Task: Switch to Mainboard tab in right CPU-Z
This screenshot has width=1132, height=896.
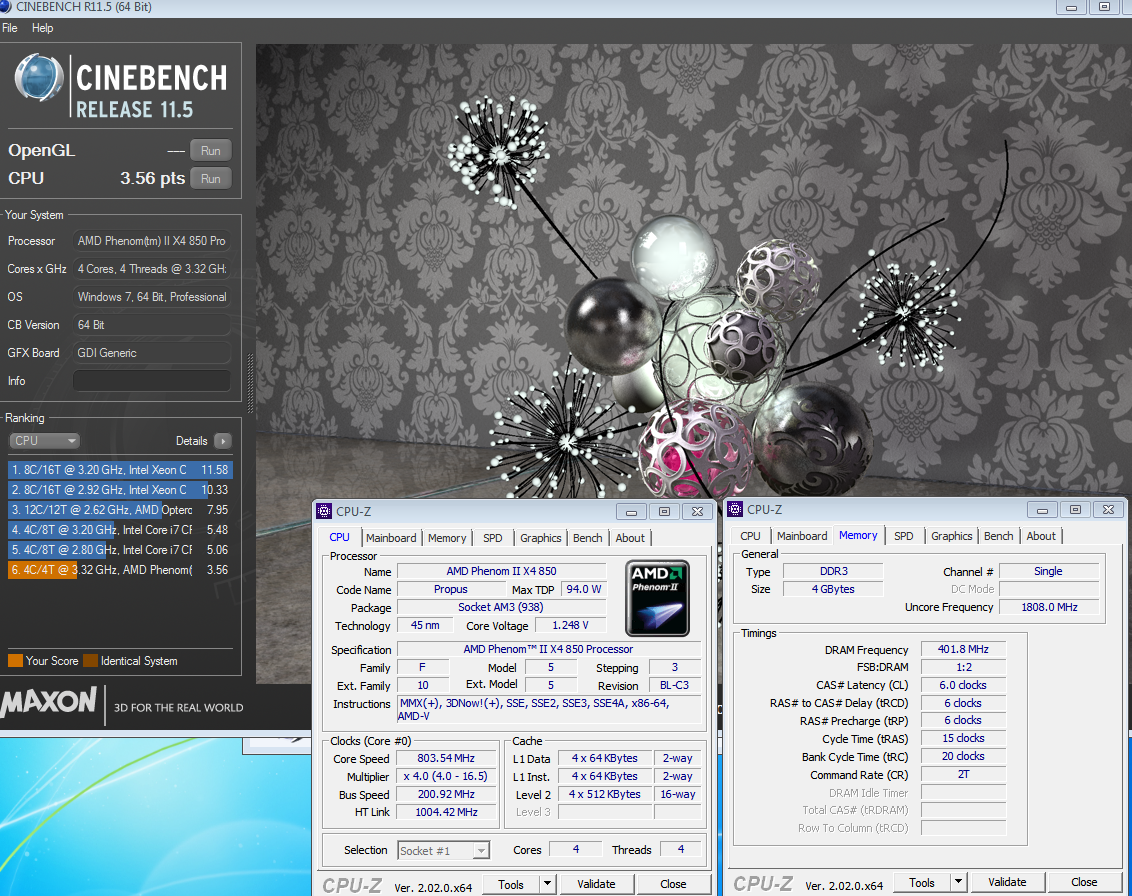Action: click(802, 536)
